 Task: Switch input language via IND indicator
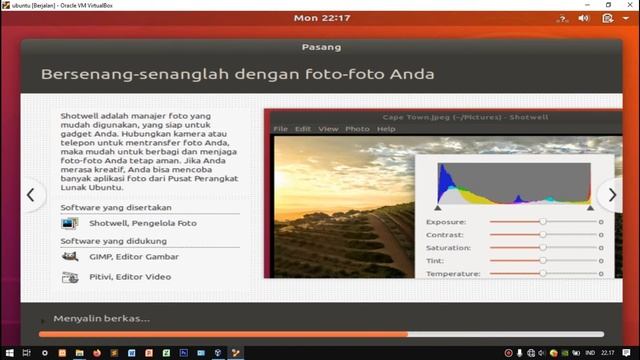[x=590, y=353]
